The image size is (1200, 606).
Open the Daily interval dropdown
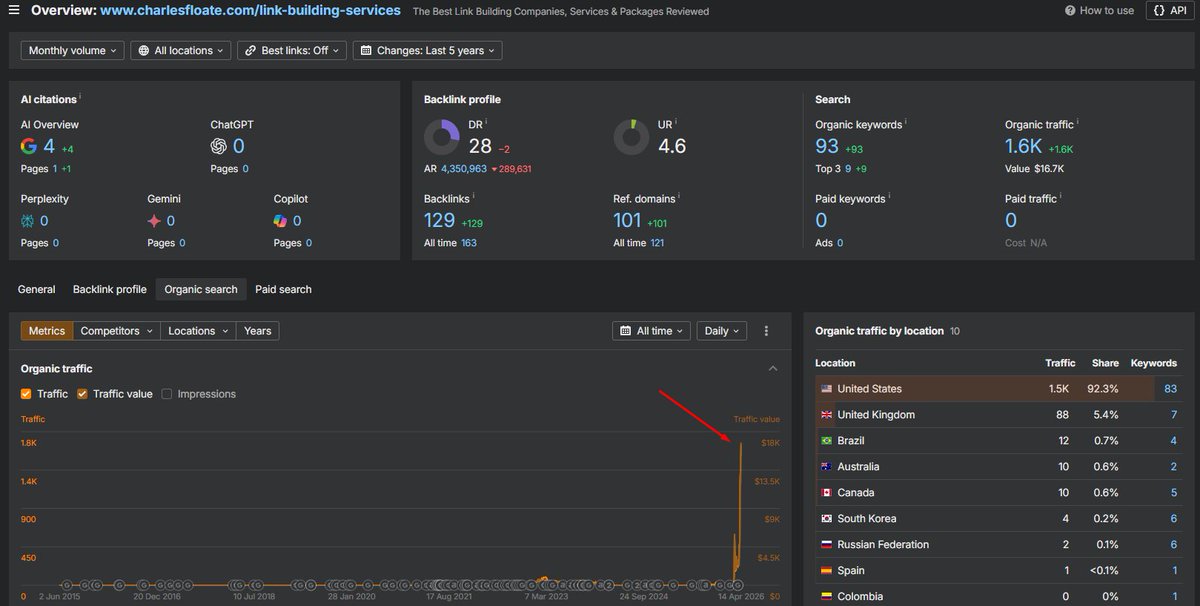(723, 331)
